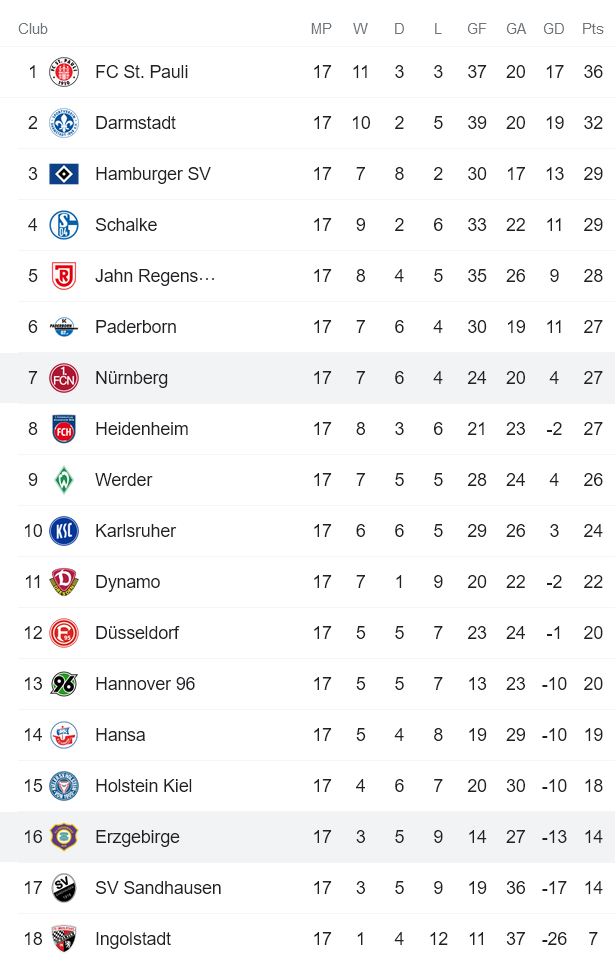Select the Holstein Kiel crest icon
Viewport: 615px width, 969px height.
pos(63,785)
